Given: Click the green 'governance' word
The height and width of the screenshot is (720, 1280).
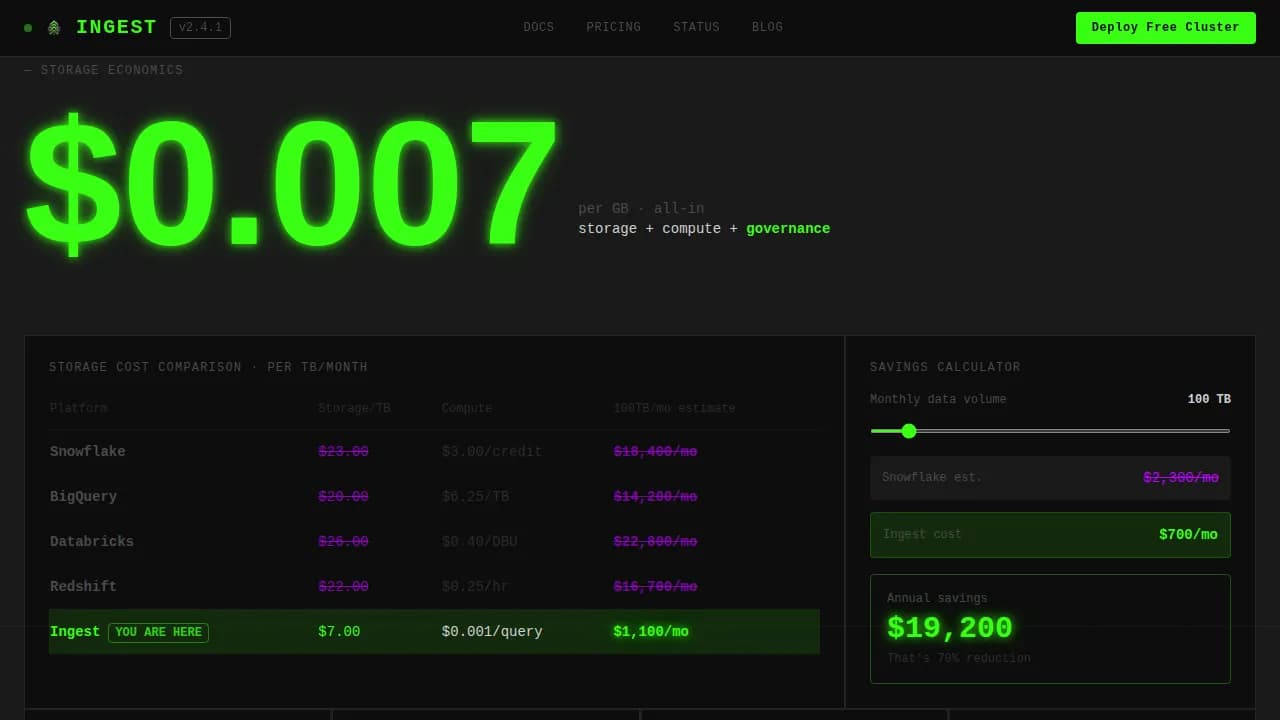Looking at the screenshot, I should pos(788,229).
